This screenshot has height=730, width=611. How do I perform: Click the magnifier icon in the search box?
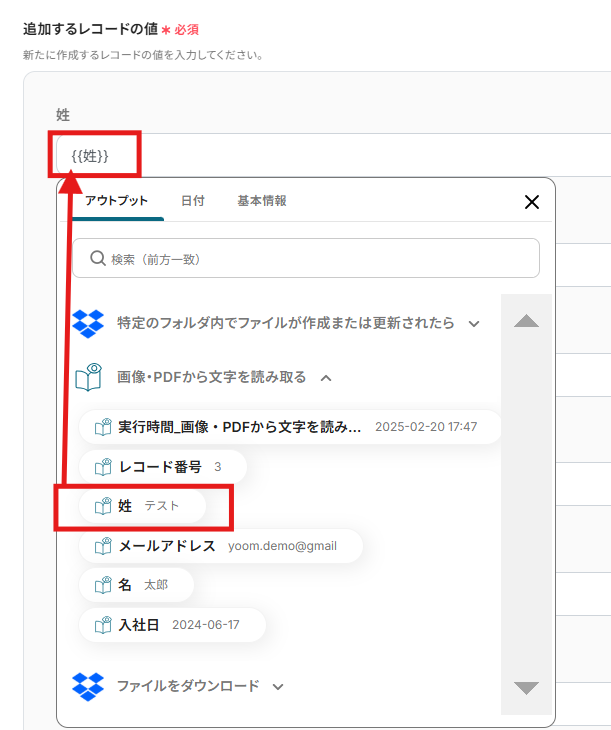click(98, 258)
